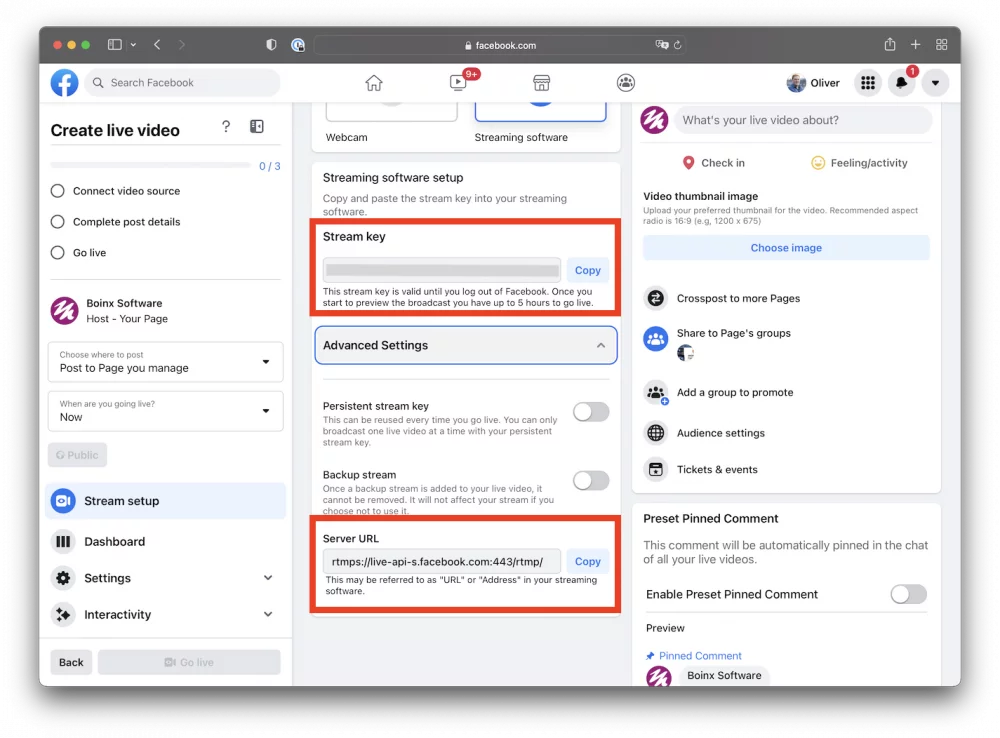
Task: Go to the Facebook Home feed icon
Action: [374, 83]
